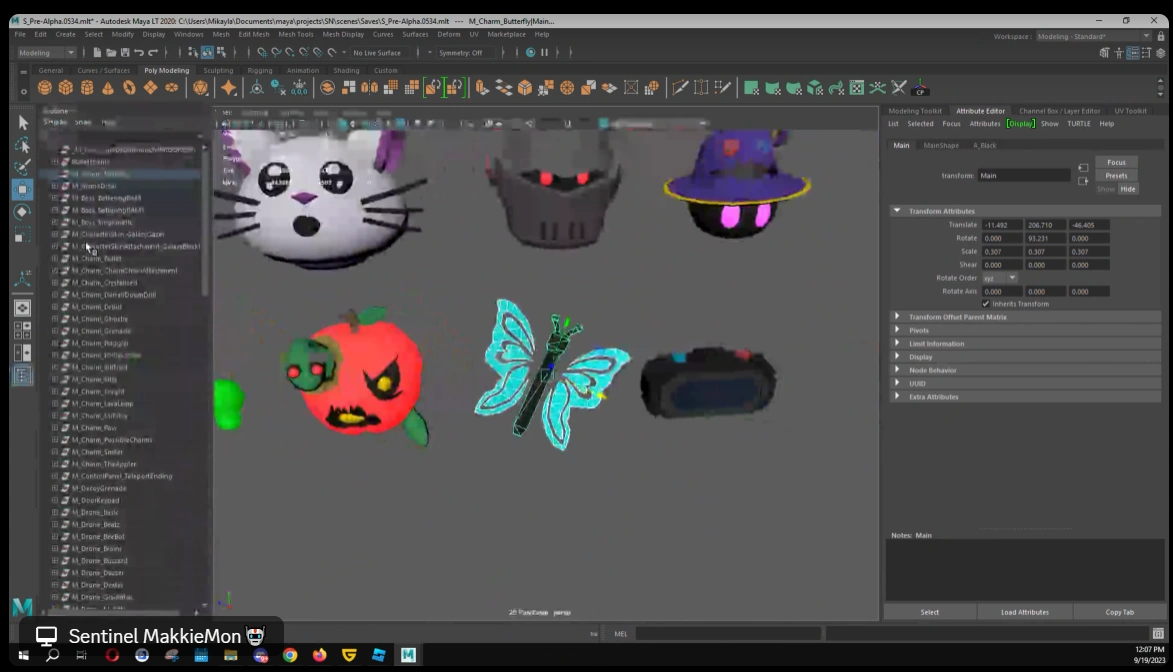
Task: Open the Symmetry: Off dropdown
Action: 462,53
